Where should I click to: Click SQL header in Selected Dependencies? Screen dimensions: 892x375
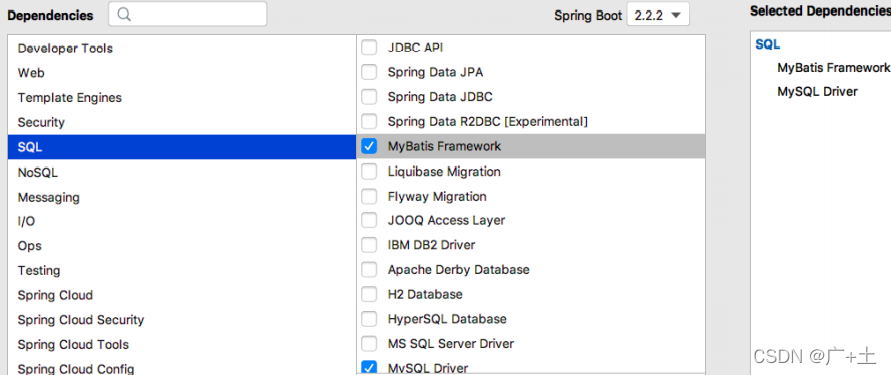[x=767, y=45]
